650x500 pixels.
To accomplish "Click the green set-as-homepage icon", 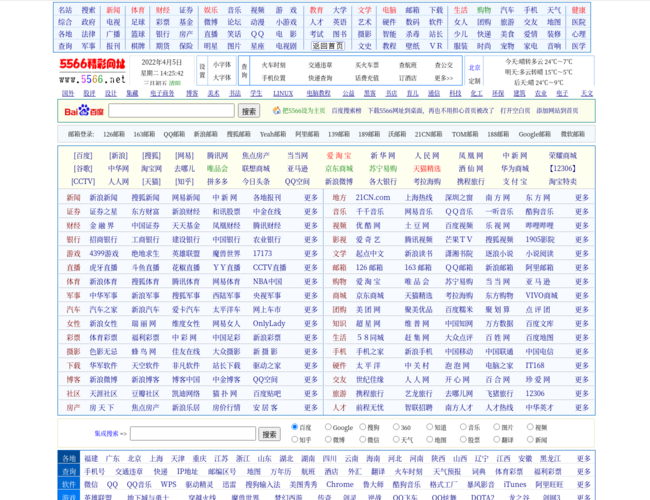I will (x=276, y=111).
